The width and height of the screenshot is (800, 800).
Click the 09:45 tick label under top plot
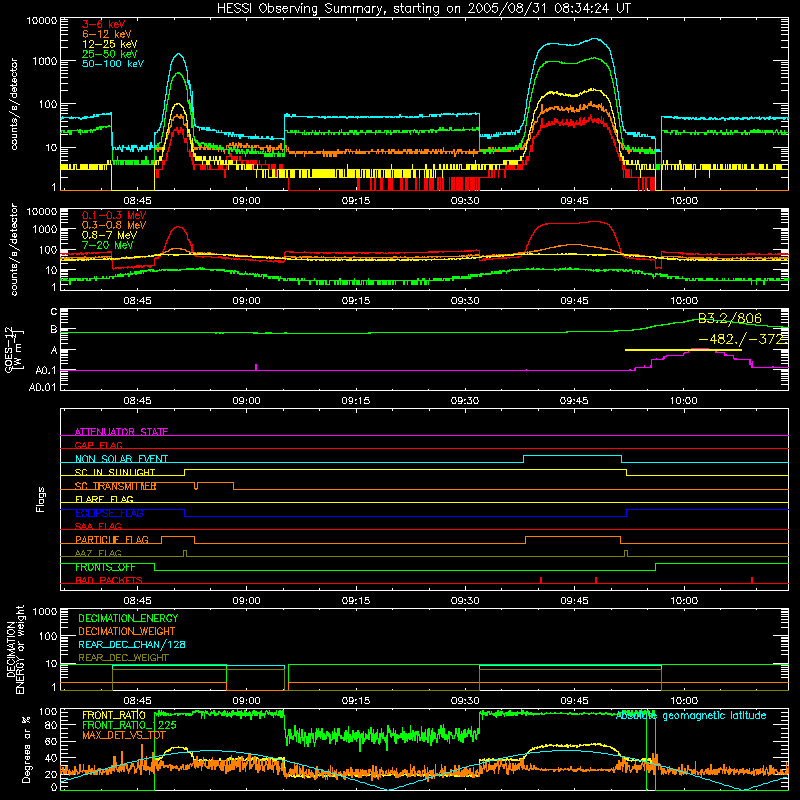(x=574, y=201)
